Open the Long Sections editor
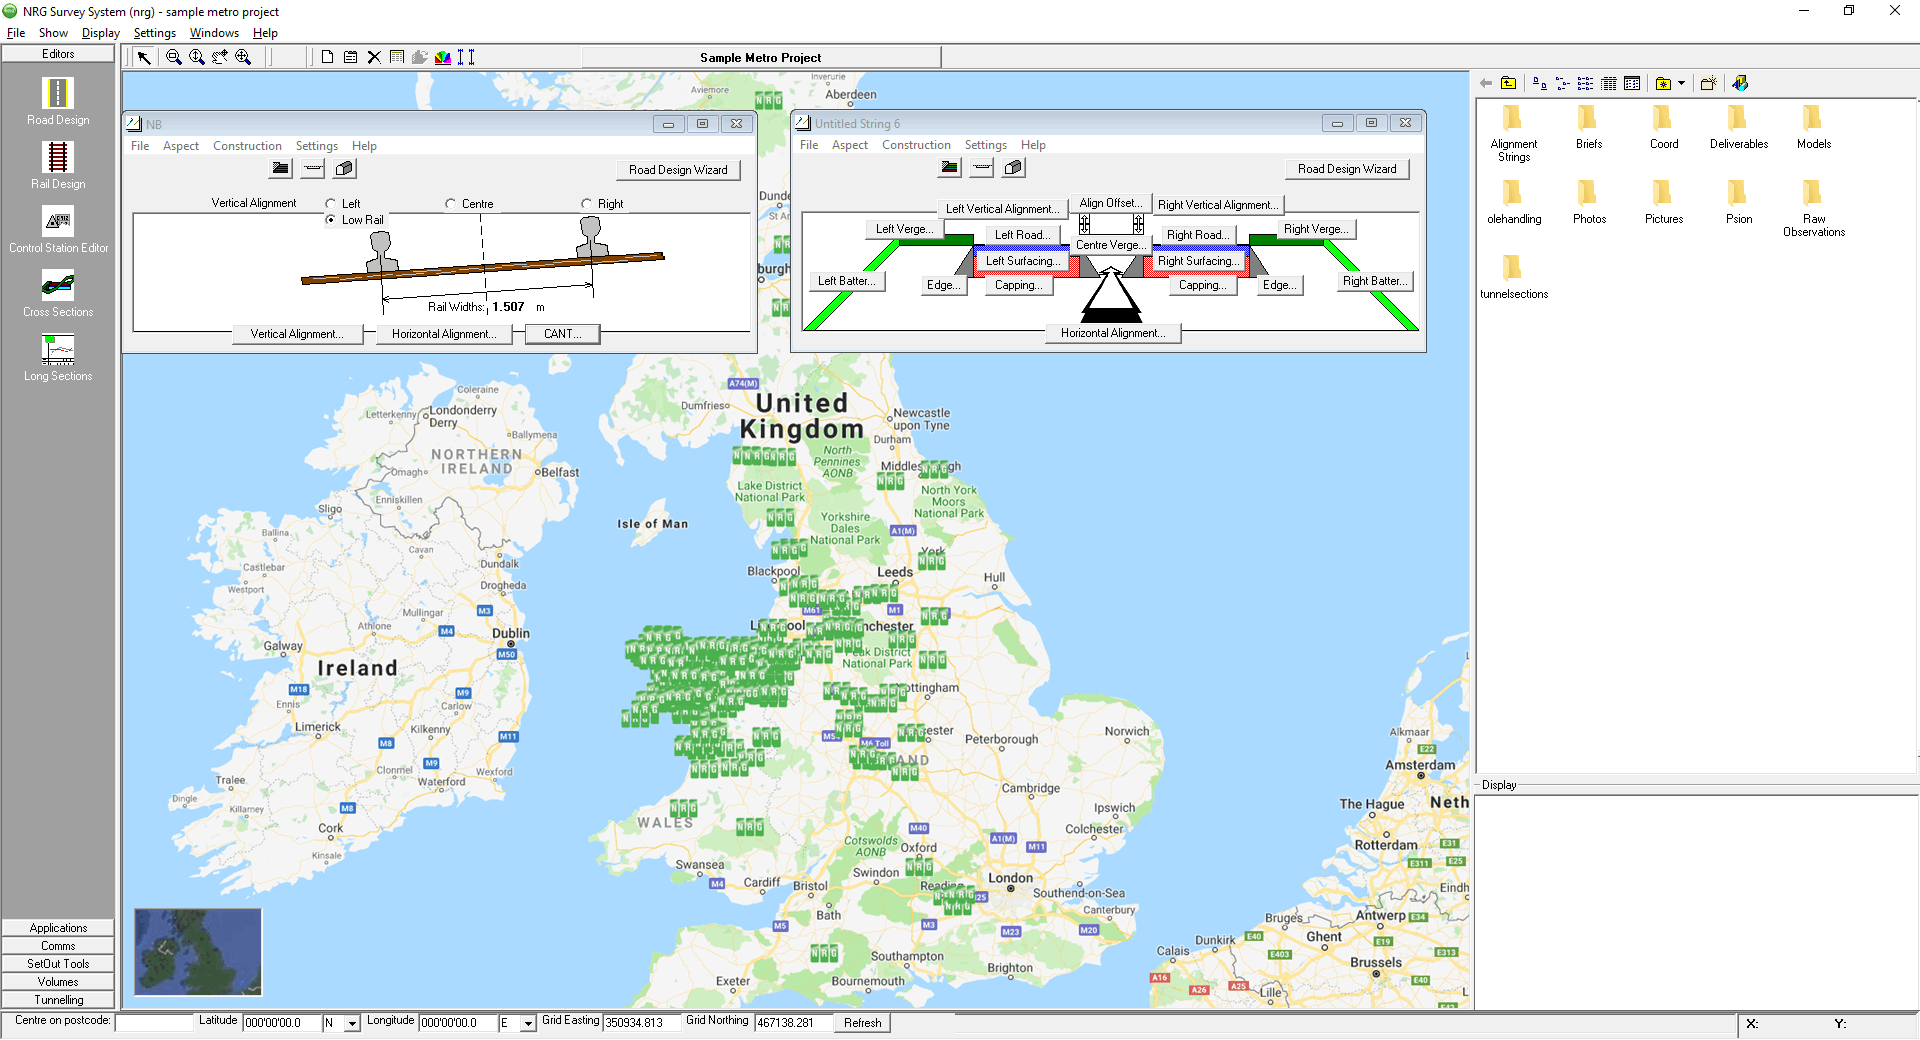This screenshot has height=1040, width=1920. click(x=58, y=357)
